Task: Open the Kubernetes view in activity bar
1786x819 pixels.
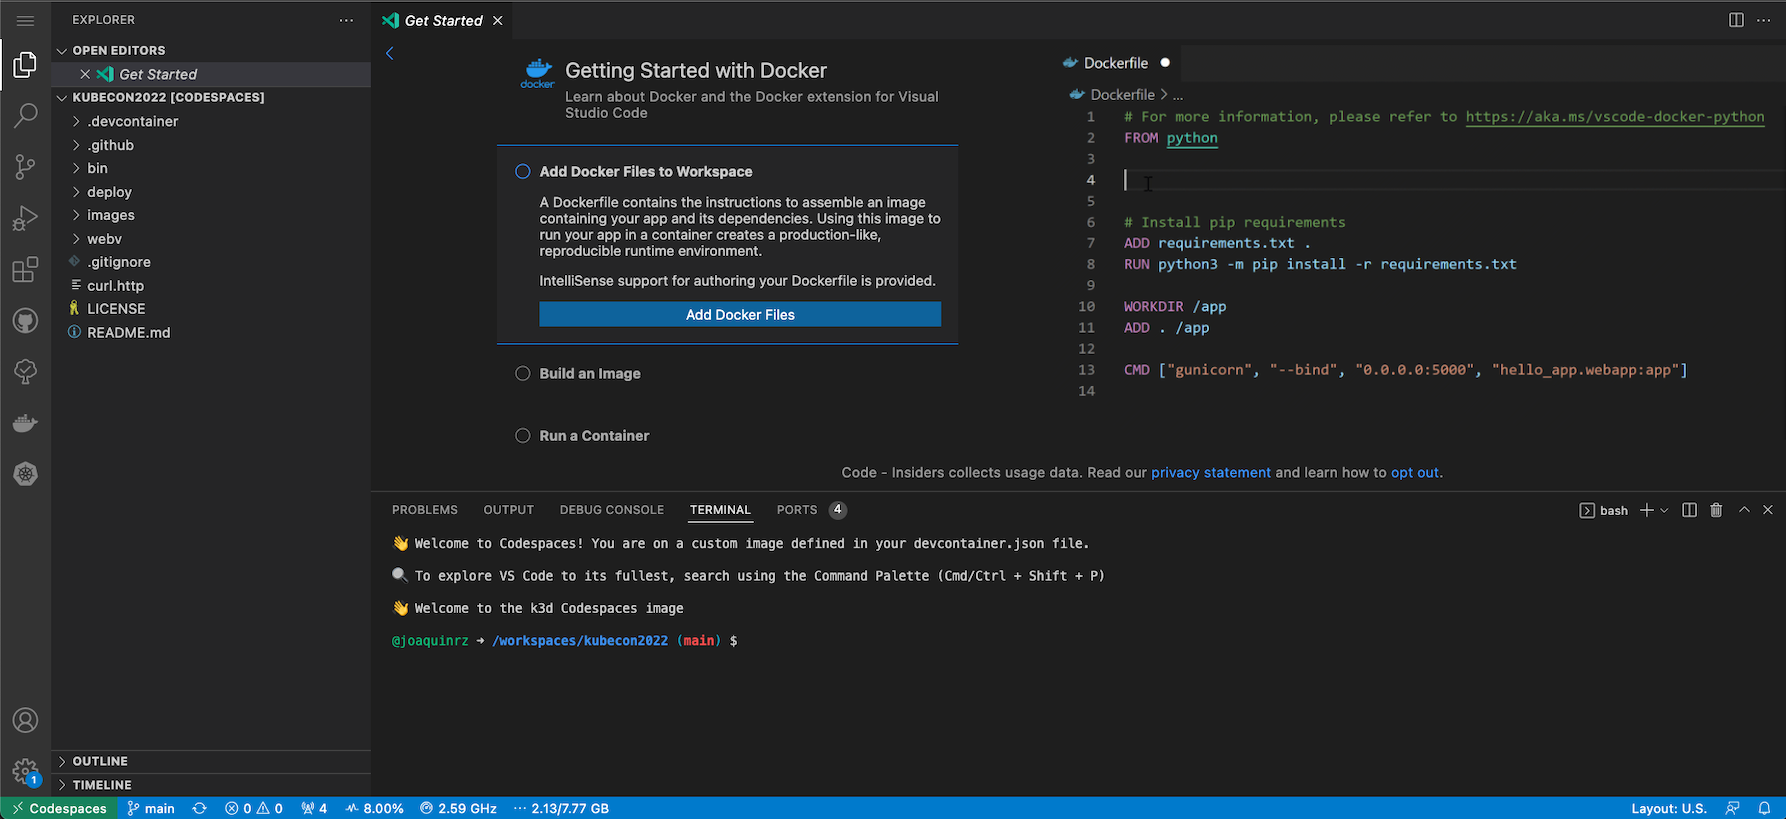Action: [x=26, y=474]
